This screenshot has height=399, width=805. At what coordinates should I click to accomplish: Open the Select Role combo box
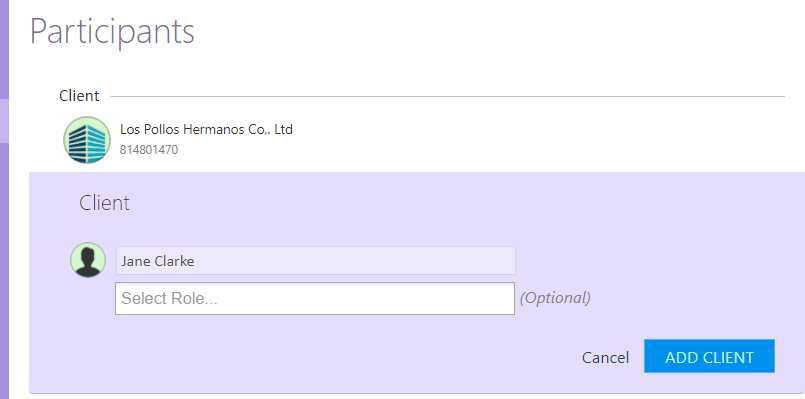(x=315, y=298)
